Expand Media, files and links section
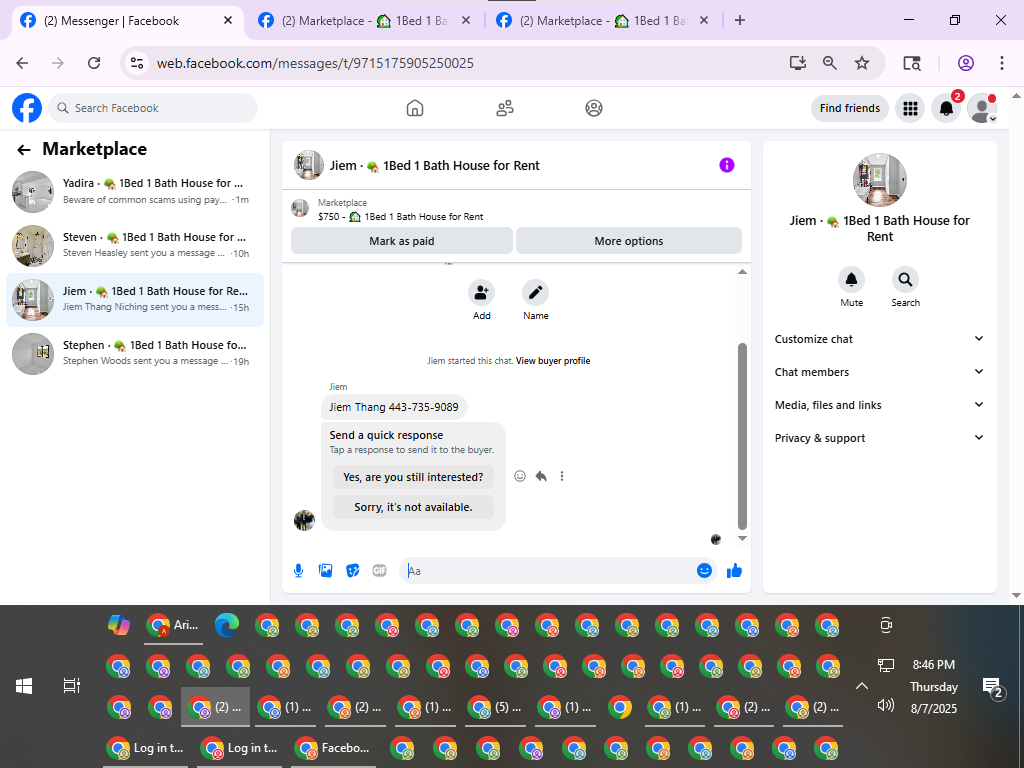The width and height of the screenshot is (1024, 768). (x=879, y=405)
